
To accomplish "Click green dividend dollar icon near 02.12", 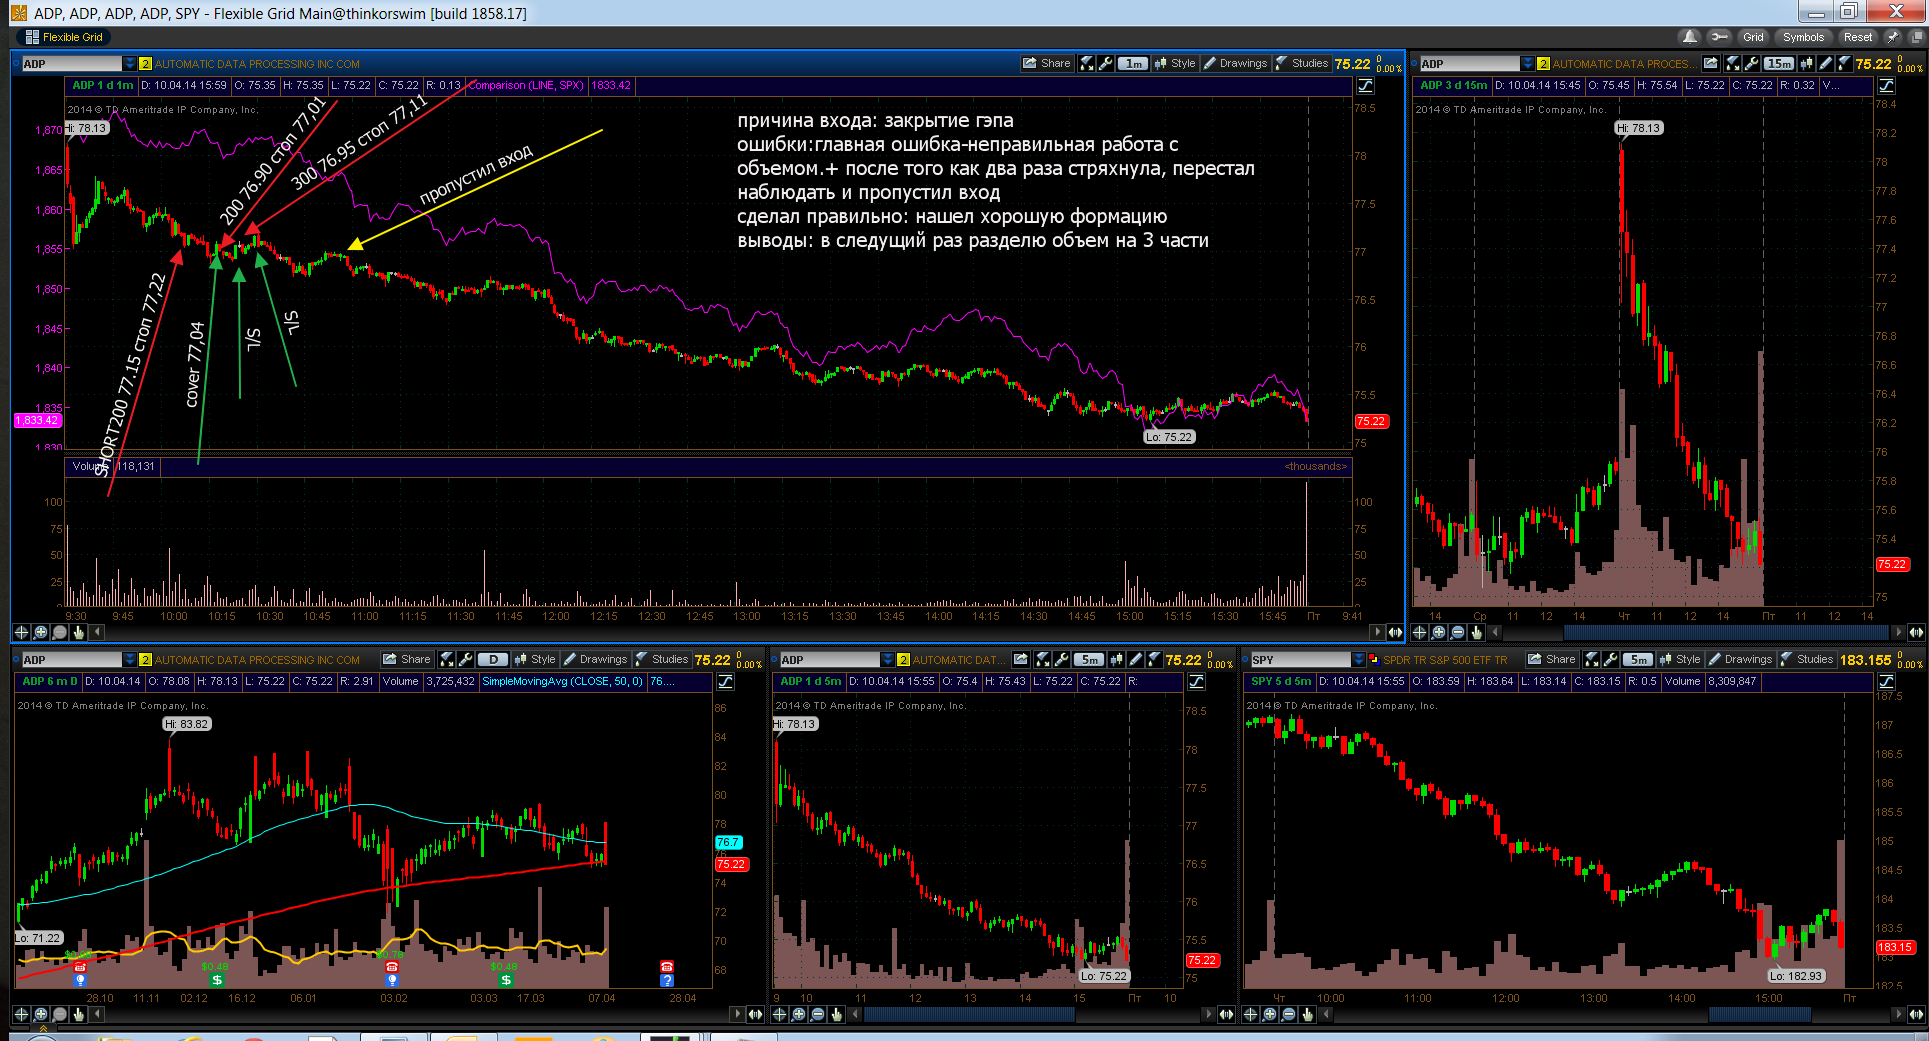I will click(x=217, y=980).
